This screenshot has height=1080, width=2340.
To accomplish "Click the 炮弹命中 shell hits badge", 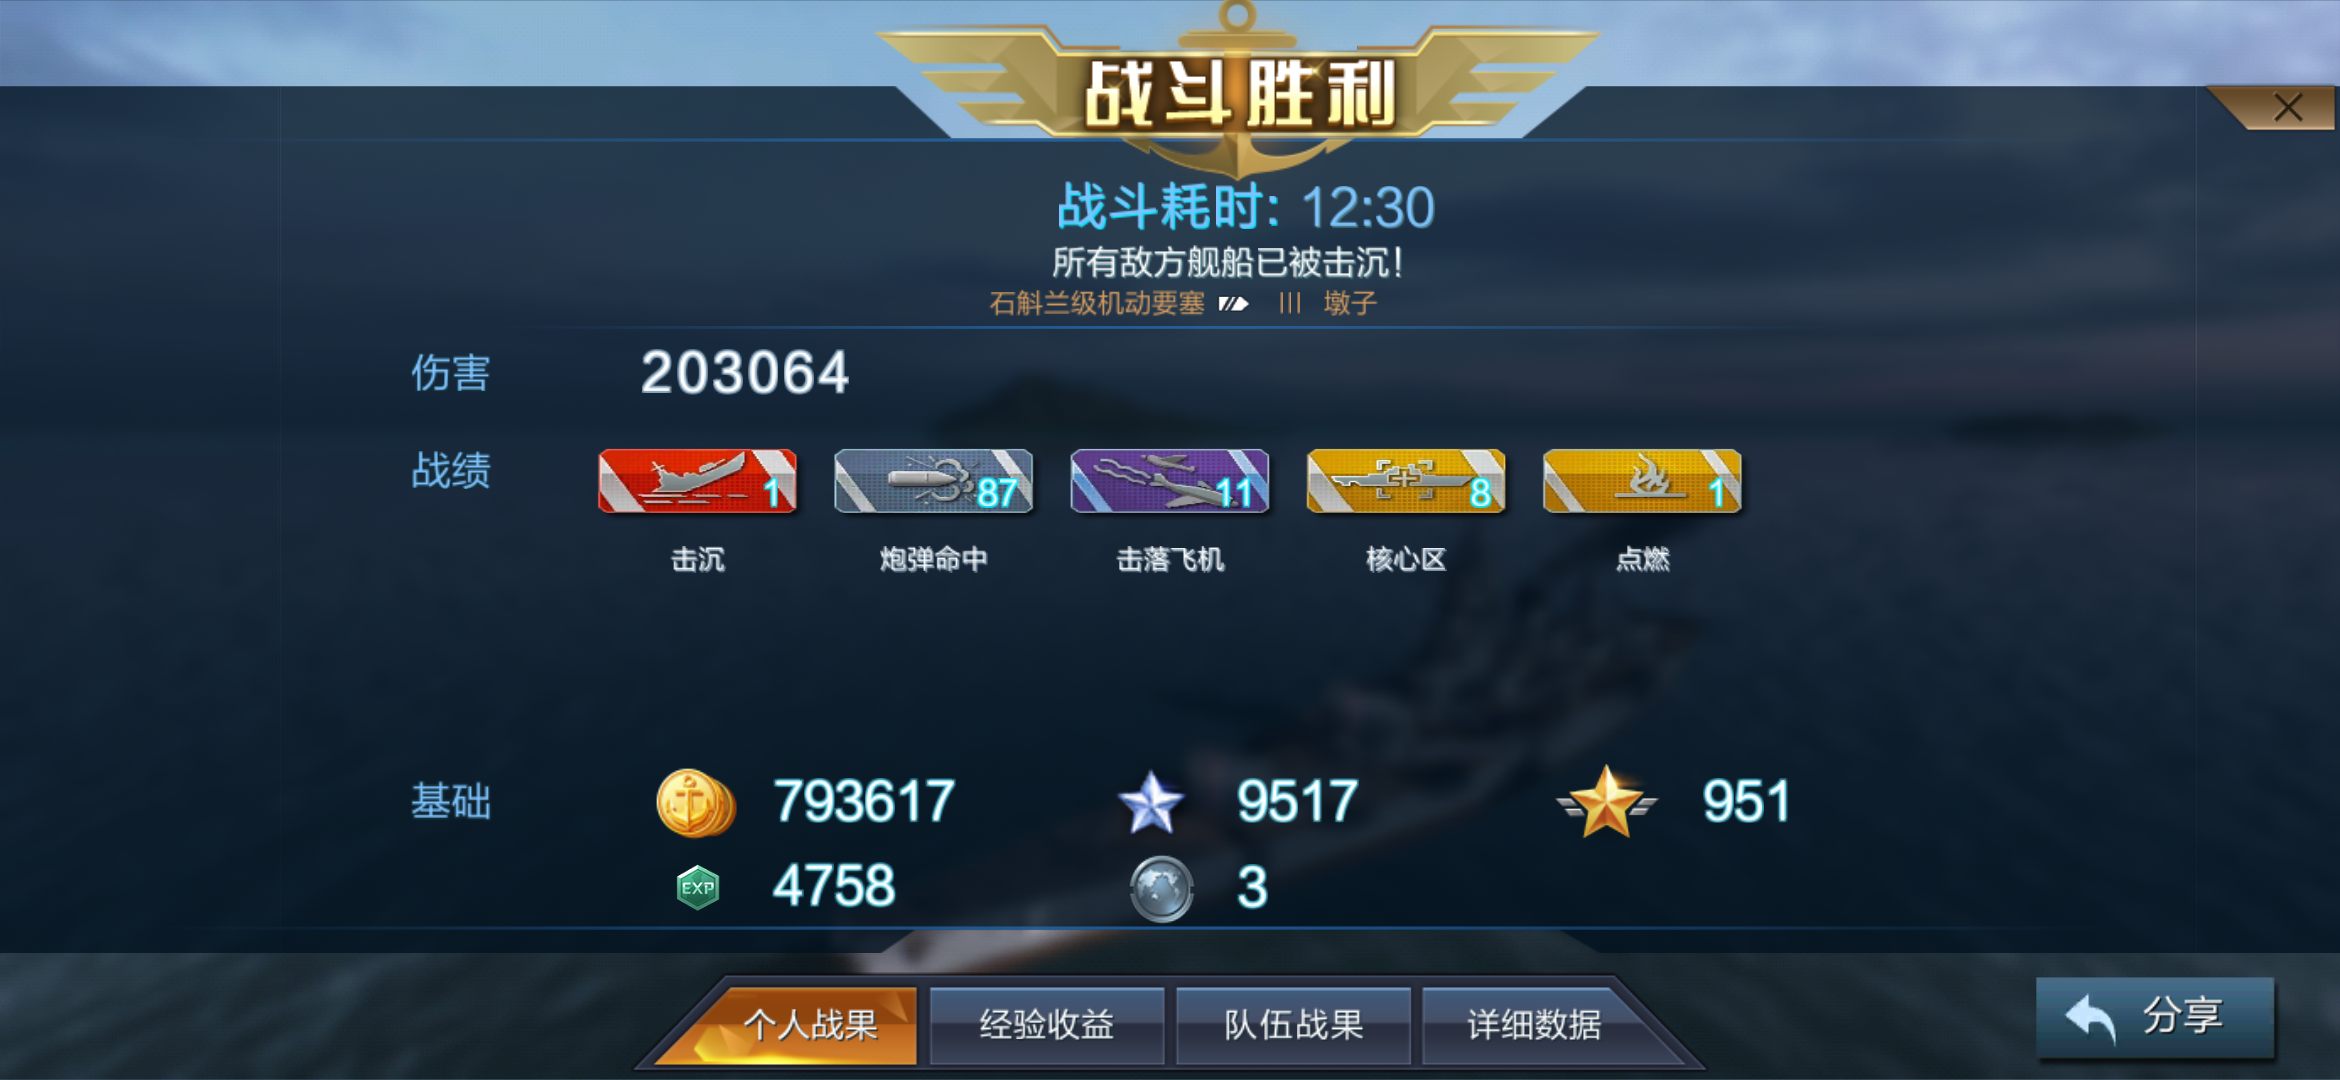I will point(933,481).
